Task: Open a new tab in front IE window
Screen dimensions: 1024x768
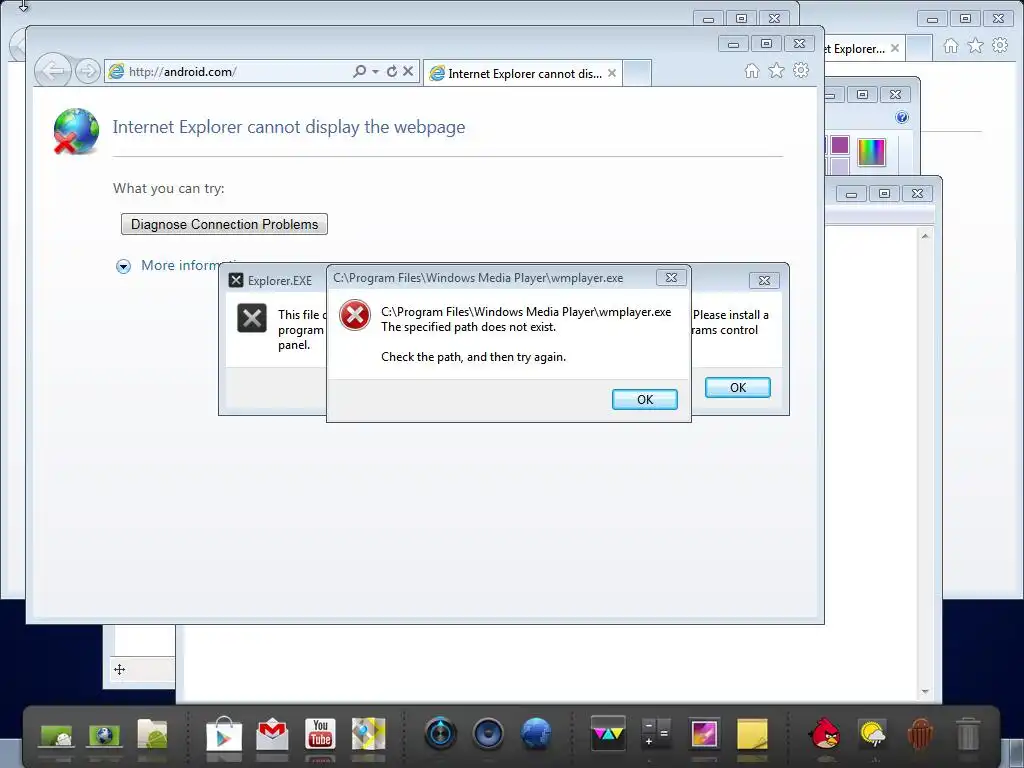Action: (x=637, y=73)
